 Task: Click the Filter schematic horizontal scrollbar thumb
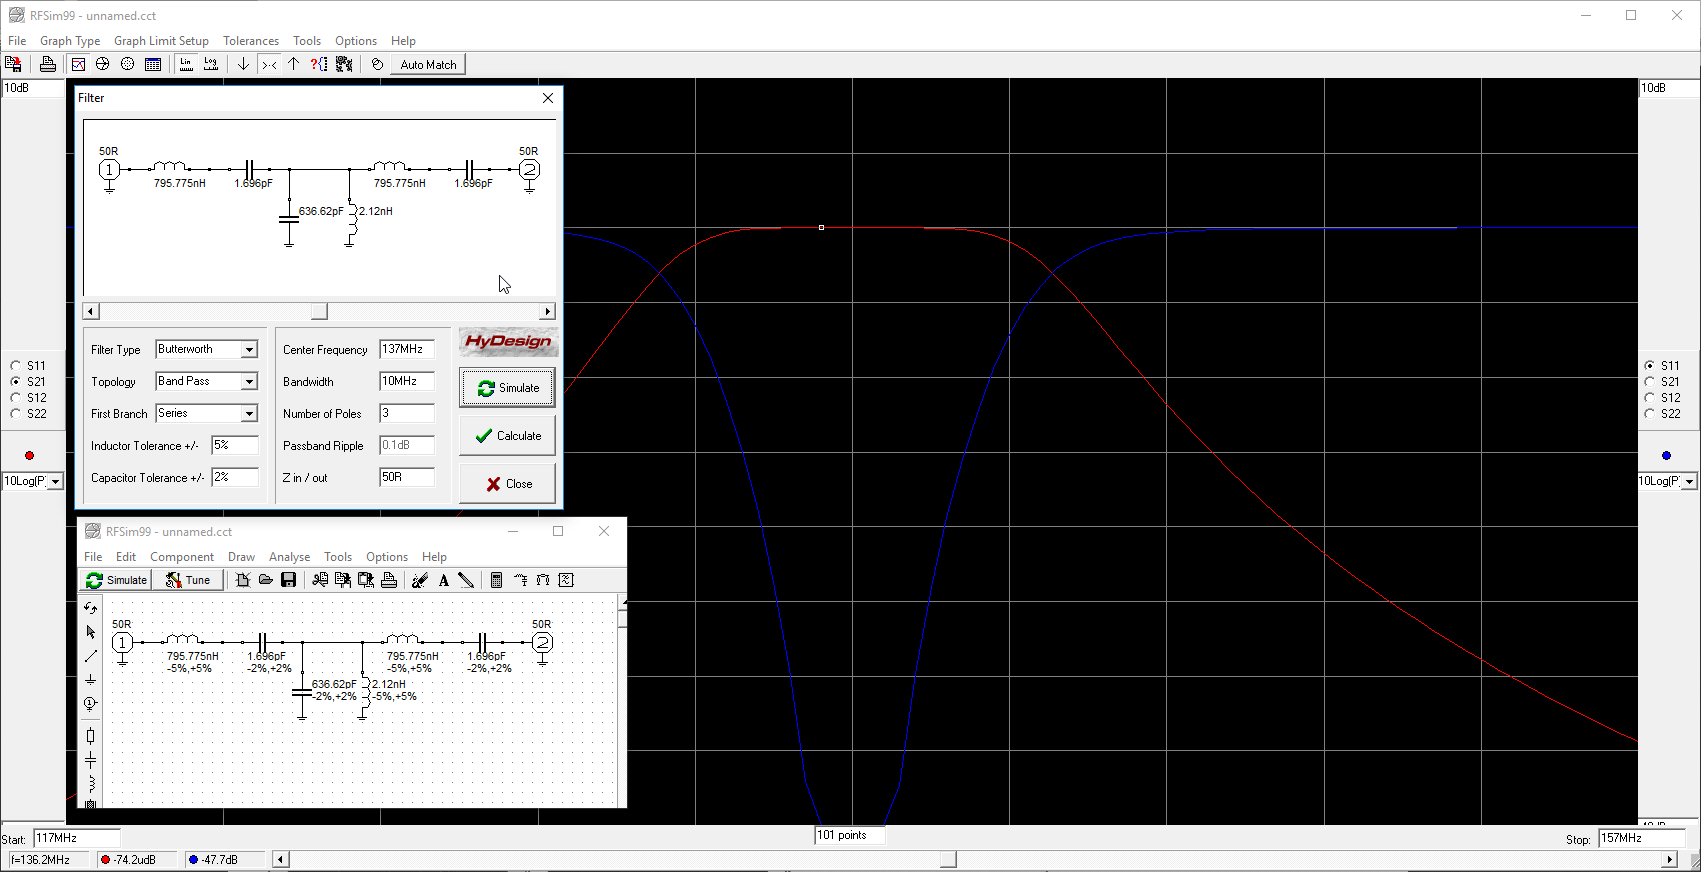[x=319, y=312]
